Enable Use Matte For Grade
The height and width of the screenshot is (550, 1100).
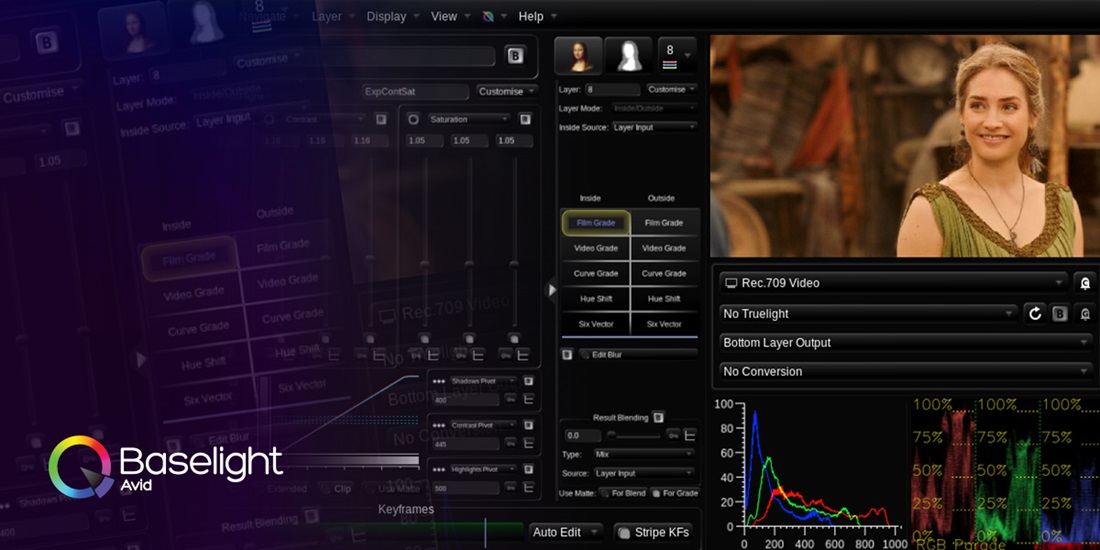click(655, 493)
